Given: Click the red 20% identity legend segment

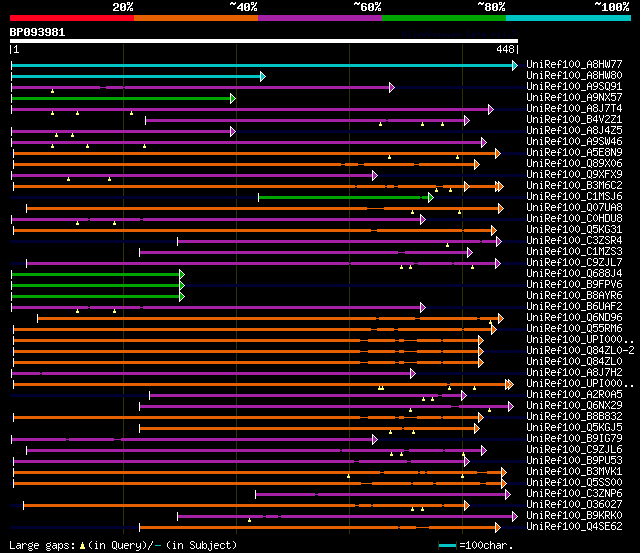Looking at the screenshot, I should [72, 18].
